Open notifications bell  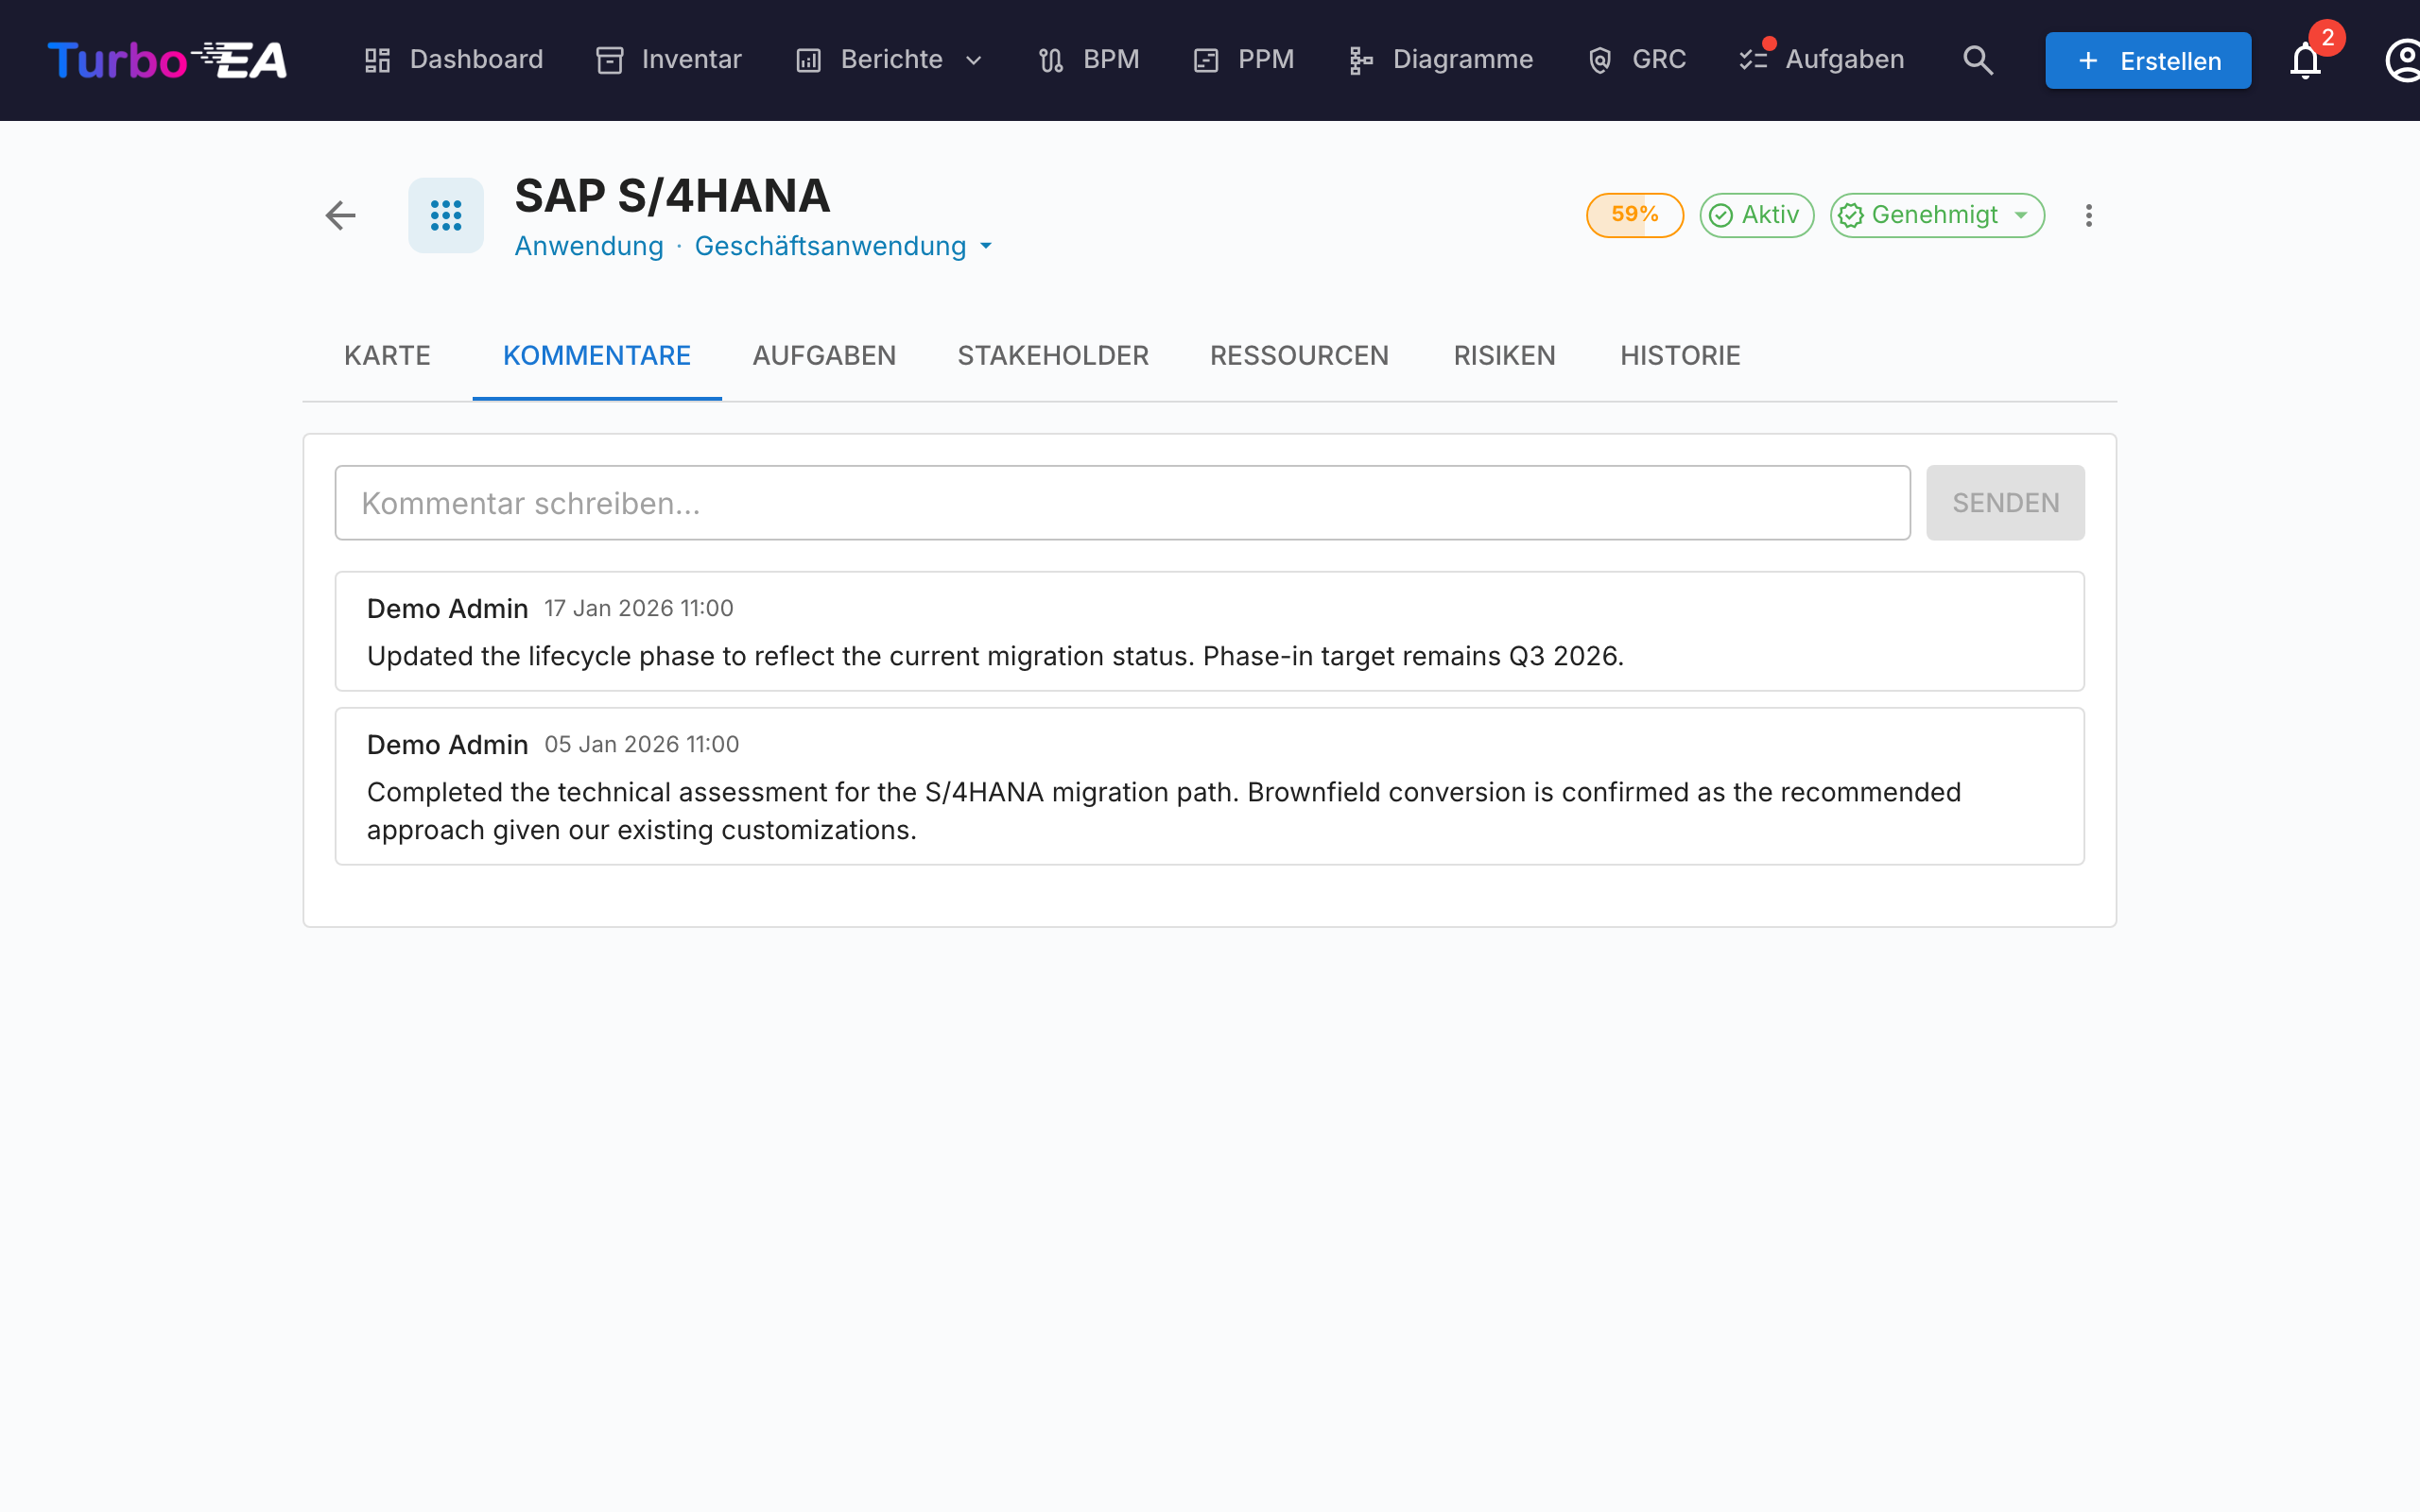(2305, 60)
